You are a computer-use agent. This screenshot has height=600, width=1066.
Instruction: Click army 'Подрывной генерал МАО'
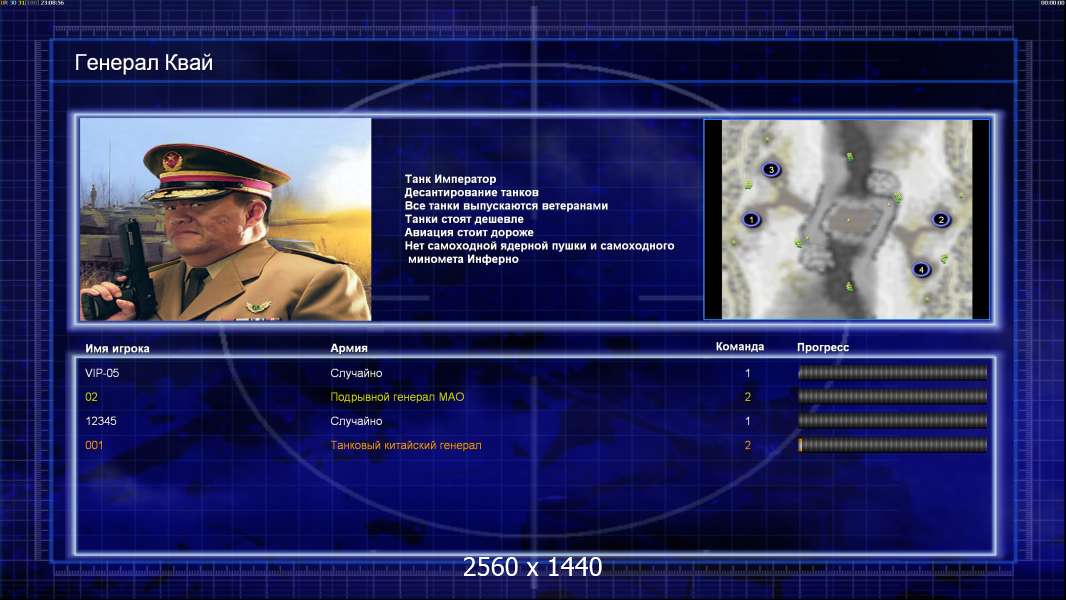coord(397,397)
